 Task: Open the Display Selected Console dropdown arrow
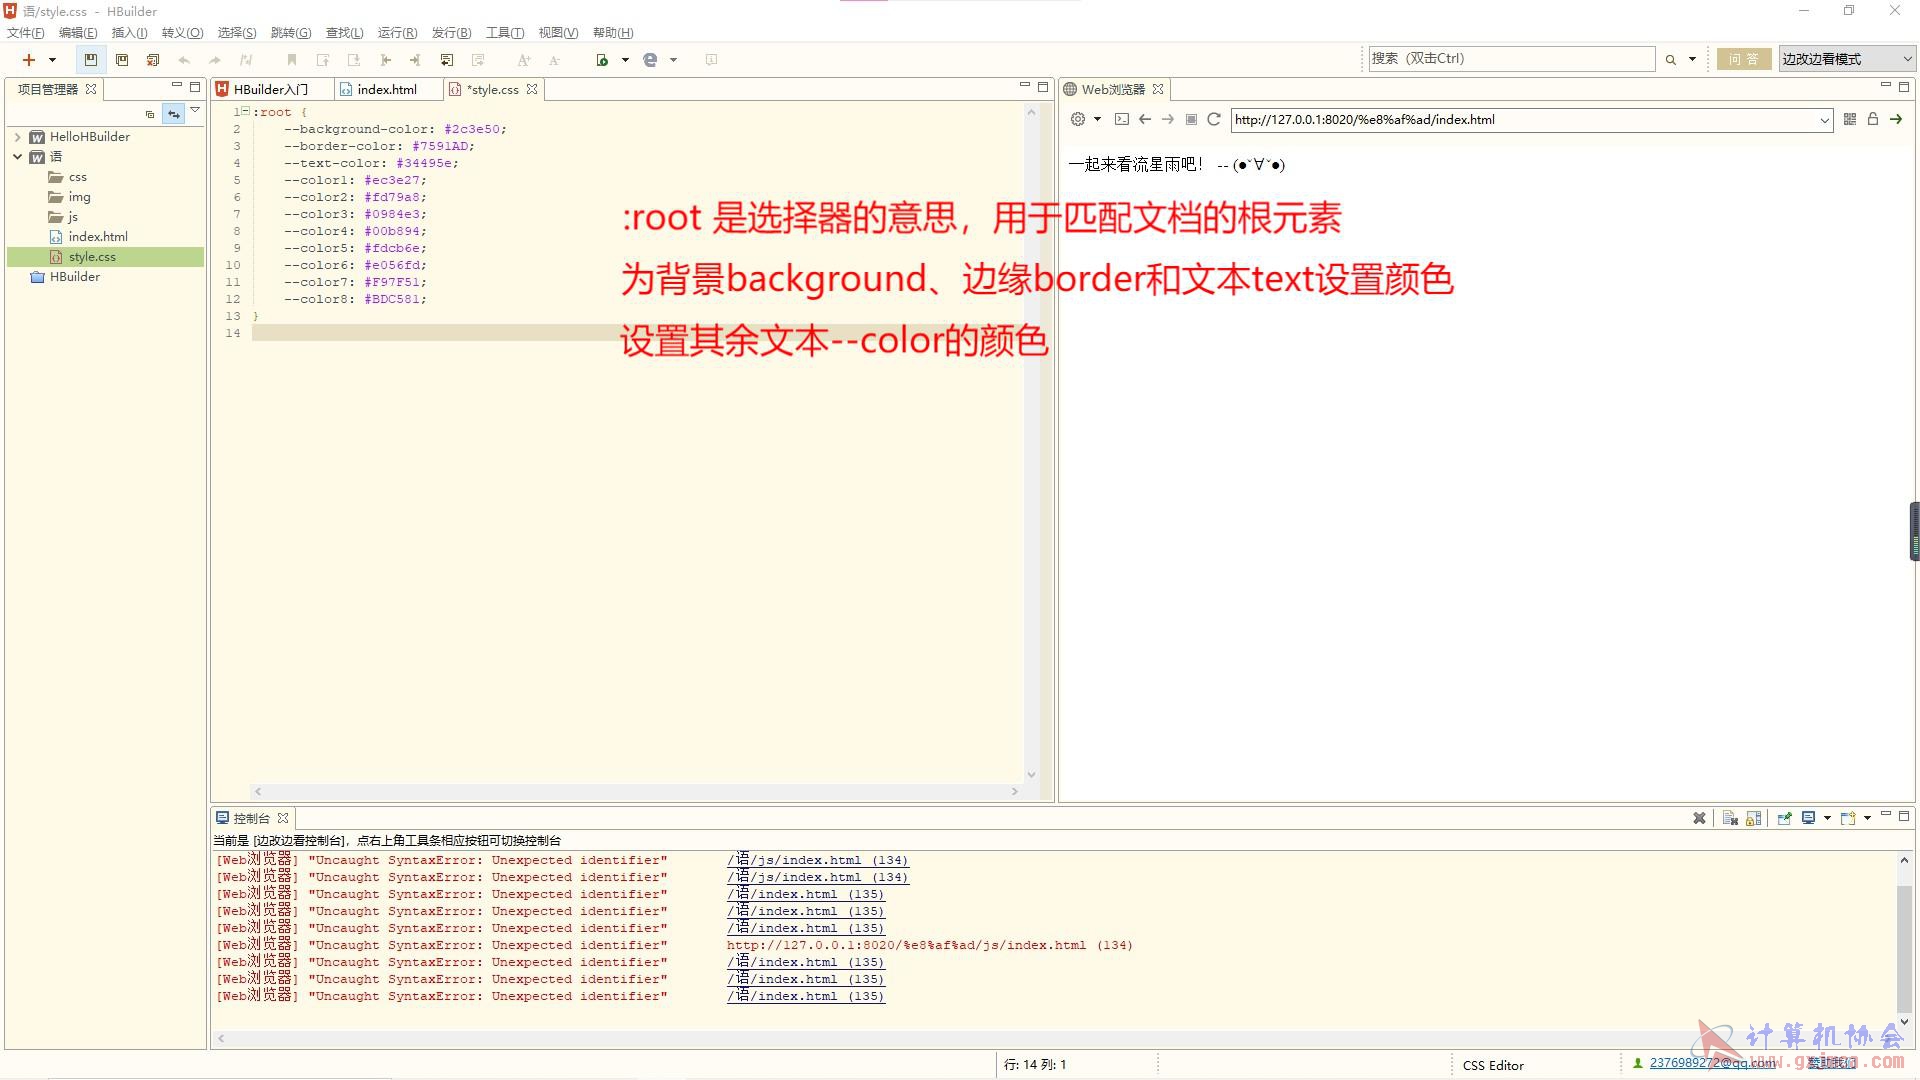click(x=1827, y=818)
